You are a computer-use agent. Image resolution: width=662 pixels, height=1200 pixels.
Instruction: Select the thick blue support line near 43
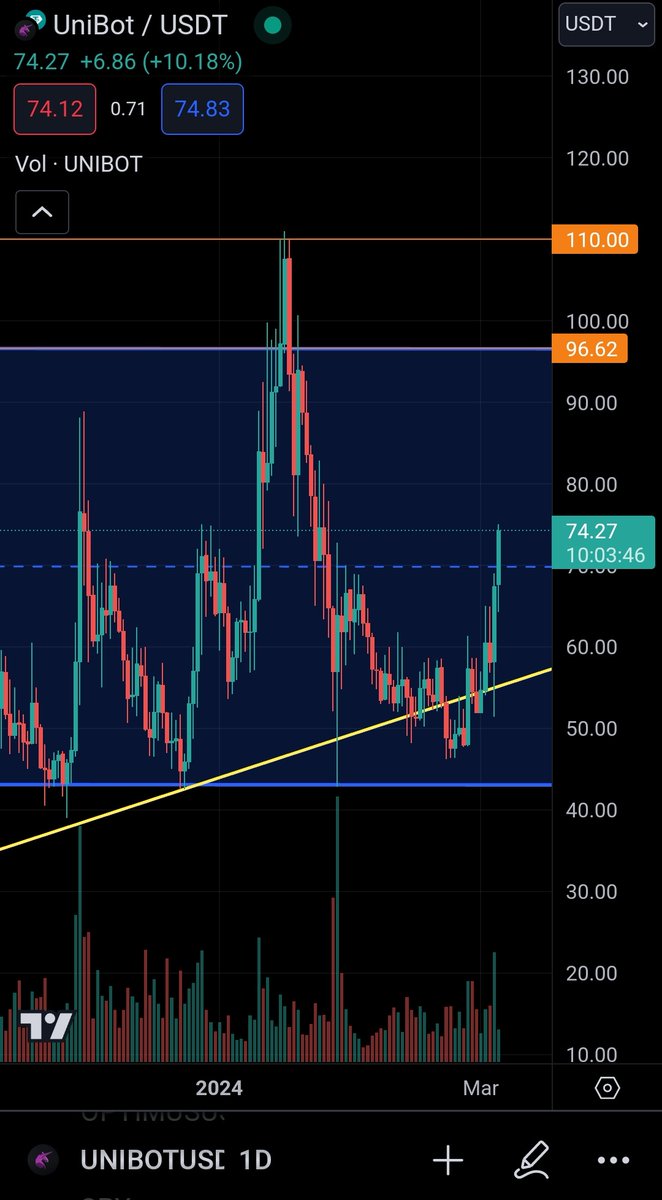(x=276, y=784)
